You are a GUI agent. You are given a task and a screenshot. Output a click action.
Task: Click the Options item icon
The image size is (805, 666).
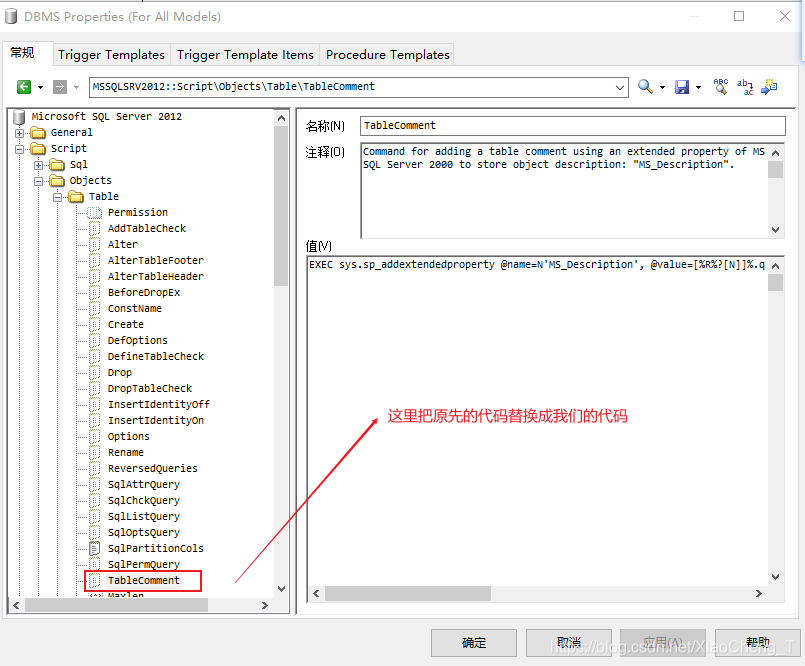(95, 436)
